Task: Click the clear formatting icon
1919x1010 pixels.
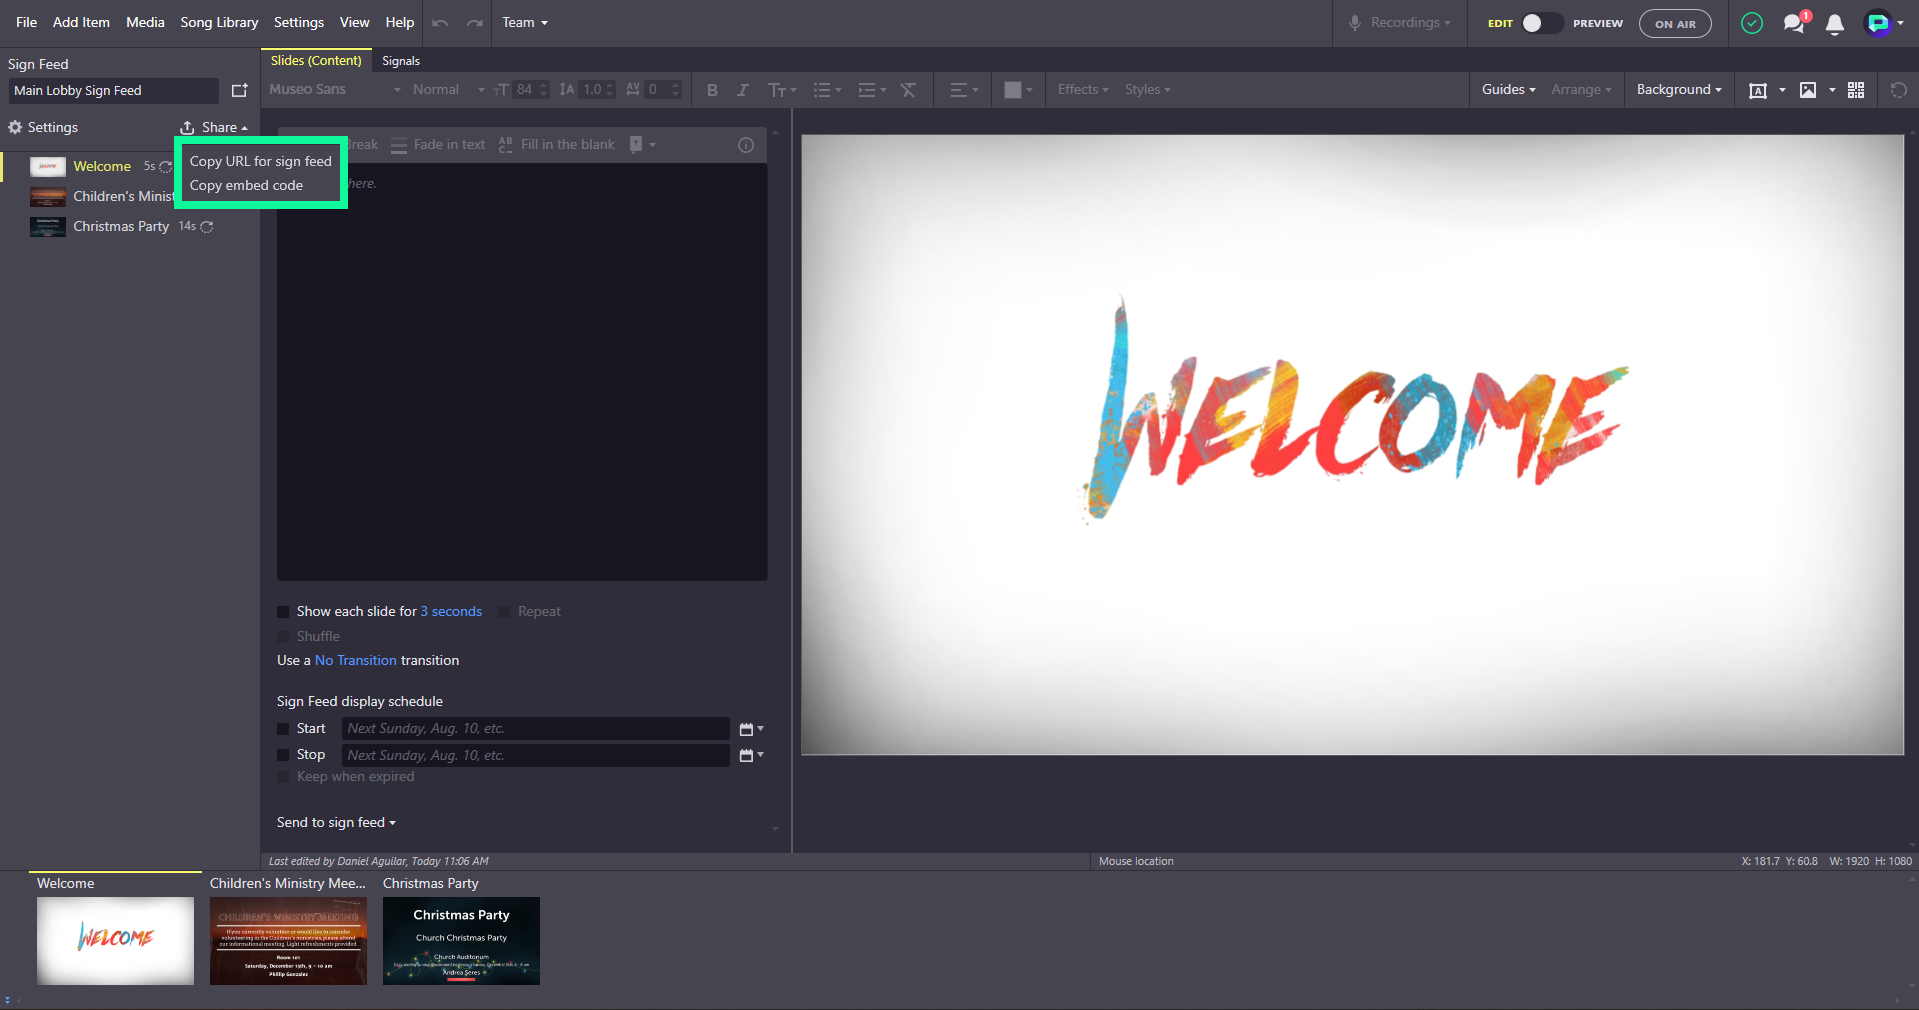Action: [908, 90]
